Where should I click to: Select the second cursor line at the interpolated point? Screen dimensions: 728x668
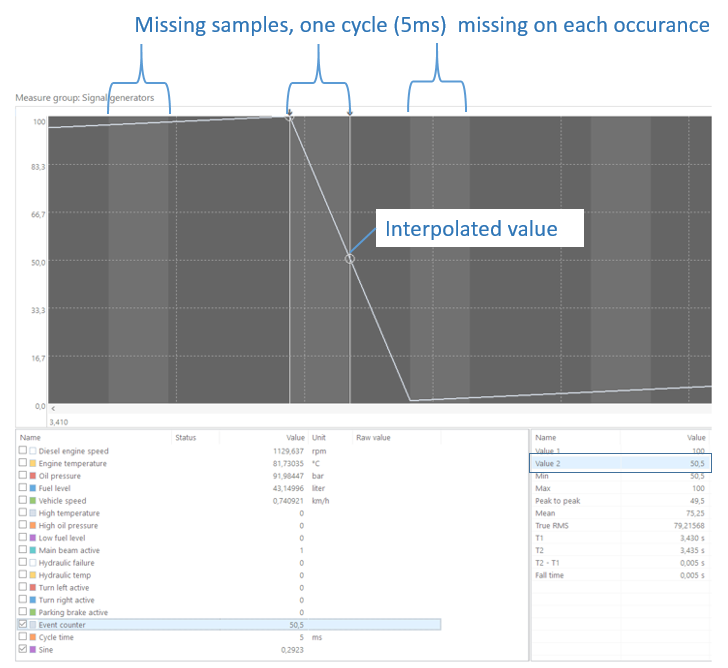pos(350,259)
